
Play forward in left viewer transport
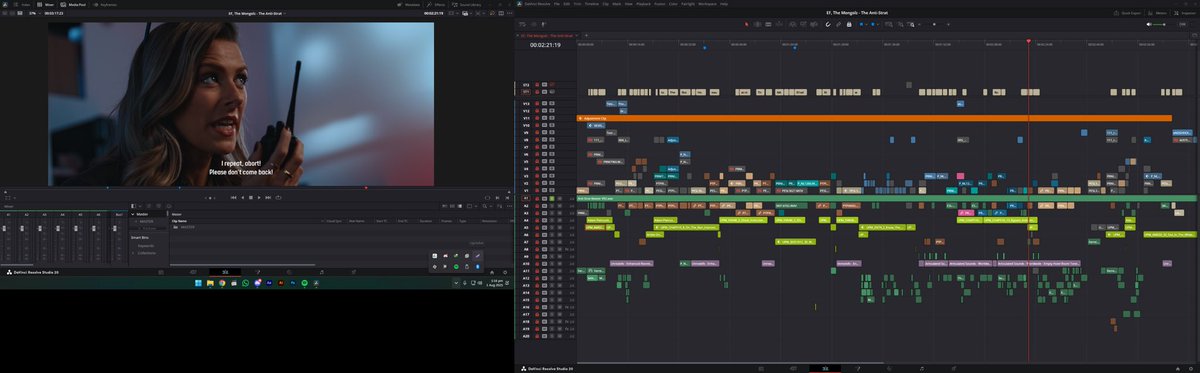coord(259,198)
